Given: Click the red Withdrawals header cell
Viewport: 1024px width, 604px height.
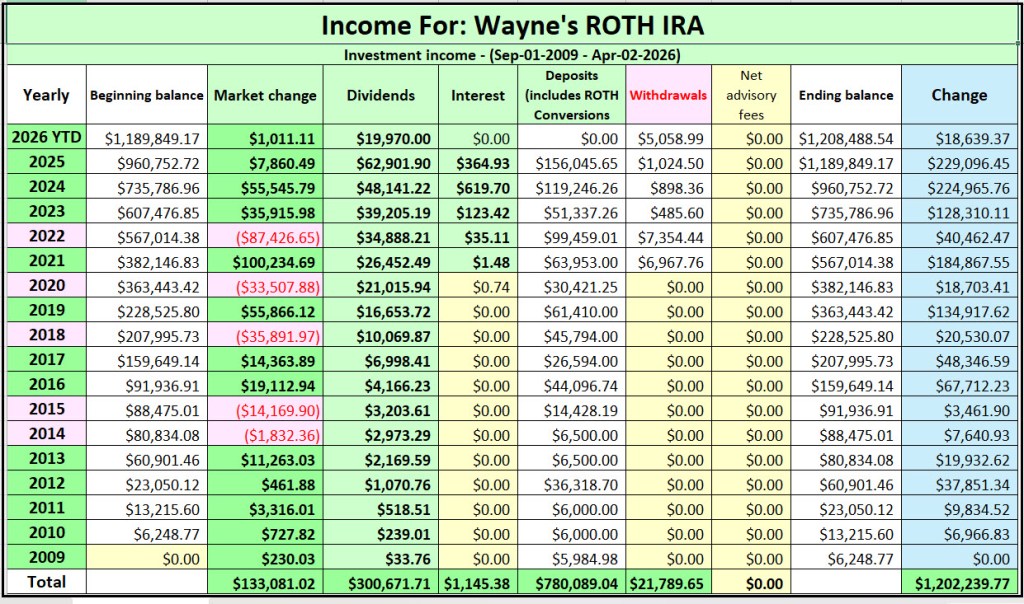Looking at the screenshot, I should (668, 96).
